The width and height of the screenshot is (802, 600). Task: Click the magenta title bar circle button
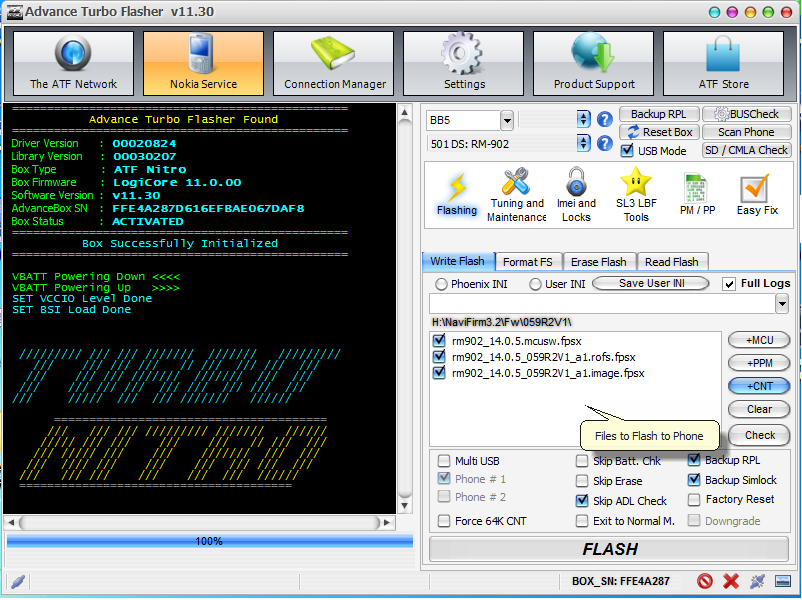[x=732, y=12]
